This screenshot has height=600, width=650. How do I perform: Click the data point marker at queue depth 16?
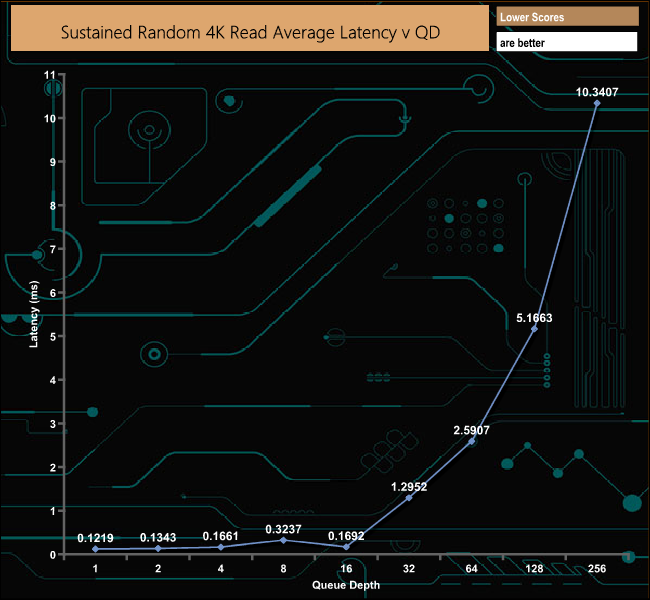coord(346,547)
